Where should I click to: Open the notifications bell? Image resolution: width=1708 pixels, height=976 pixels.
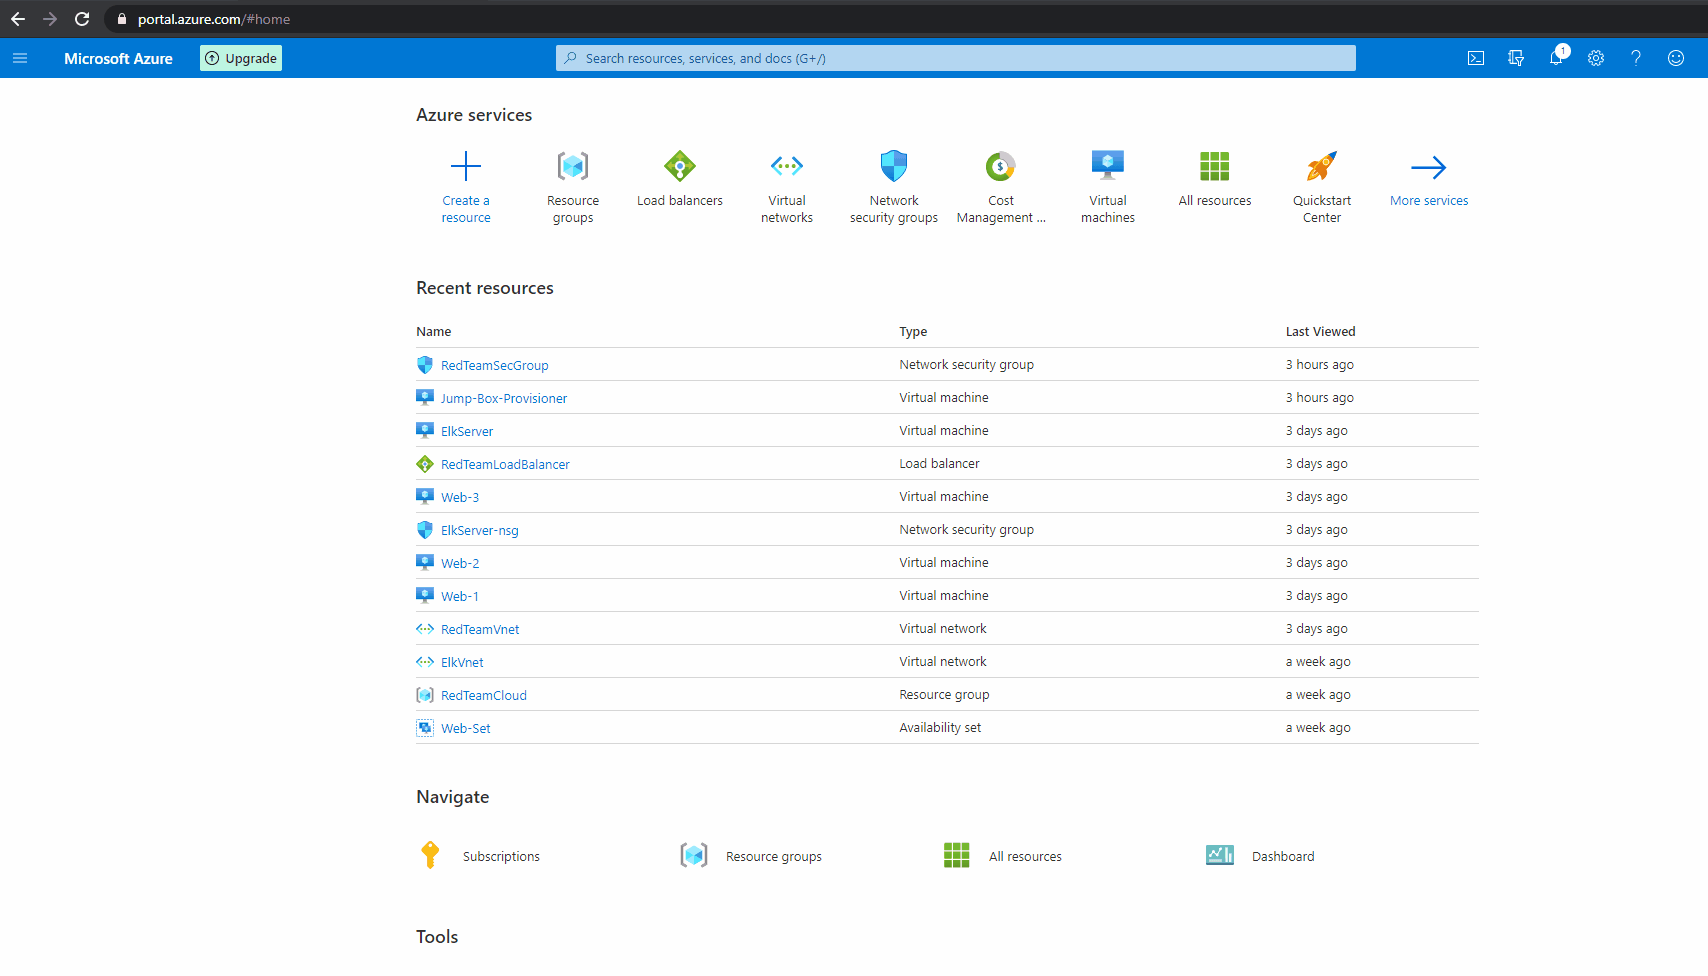[x=1557, y=58]
